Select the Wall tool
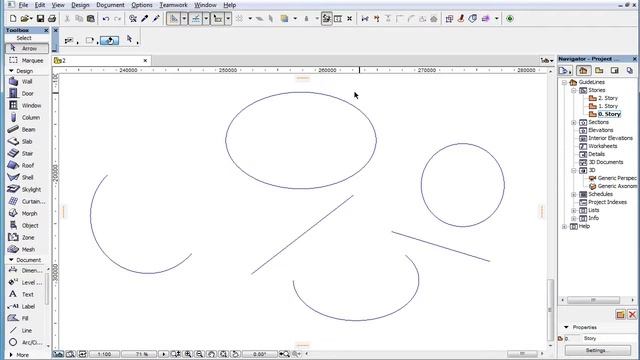640x360 pixels. [27, 82]
